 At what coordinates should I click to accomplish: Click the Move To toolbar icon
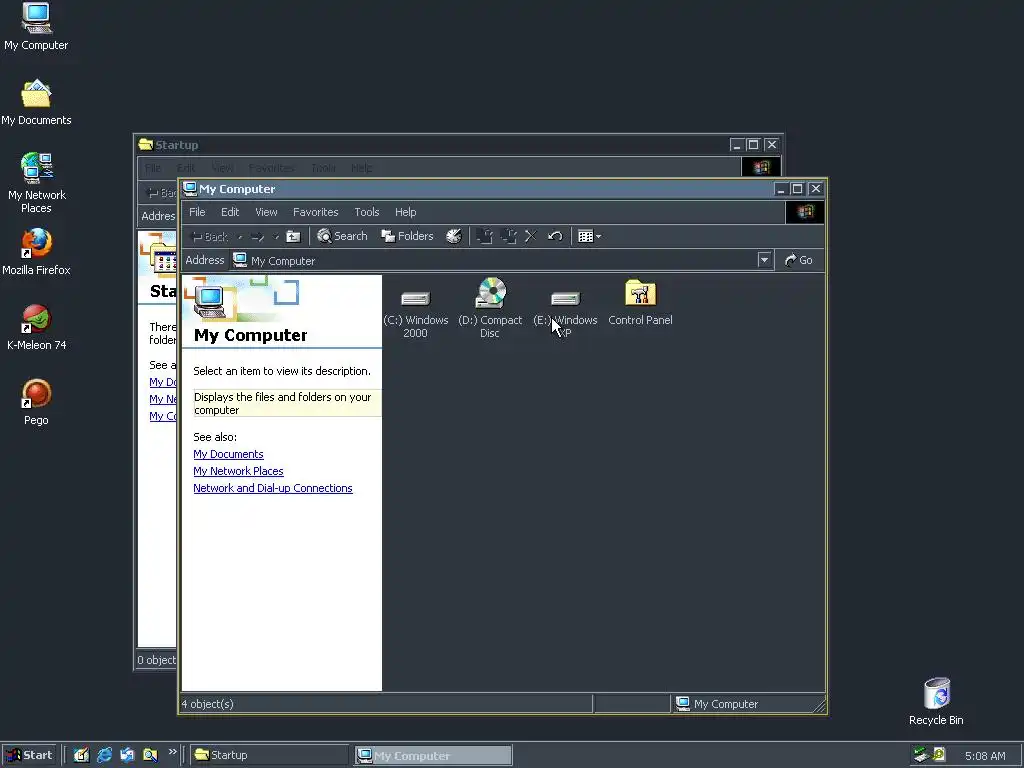tap(485, 236)
